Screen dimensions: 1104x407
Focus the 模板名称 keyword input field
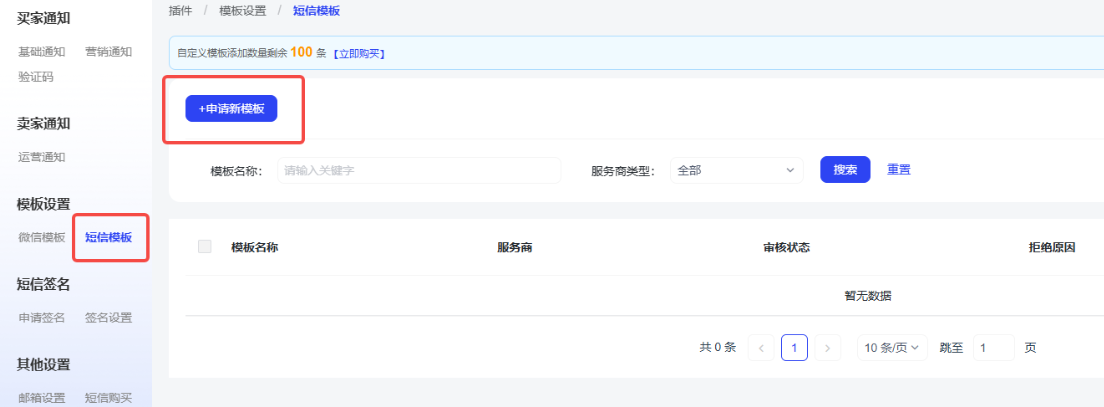(x=418, y=170)
